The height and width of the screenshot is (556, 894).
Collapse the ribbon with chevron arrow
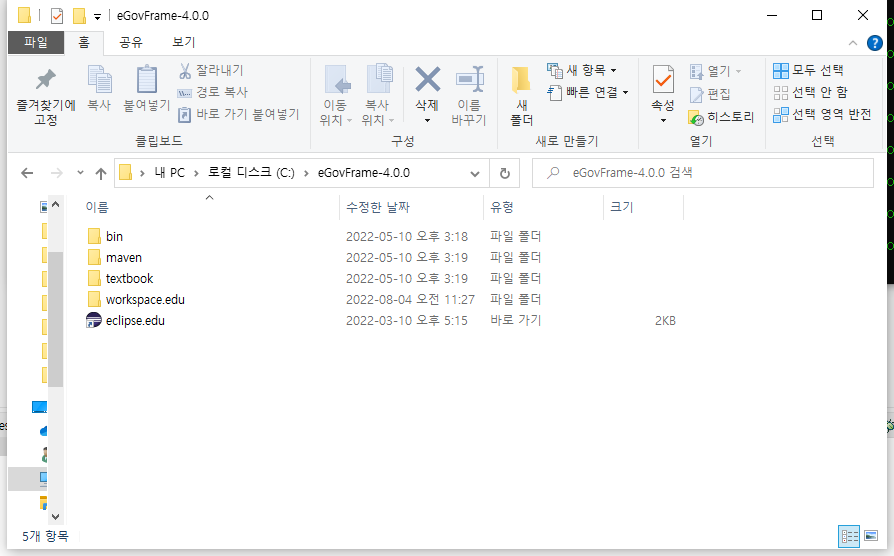[x=853, y=43]
